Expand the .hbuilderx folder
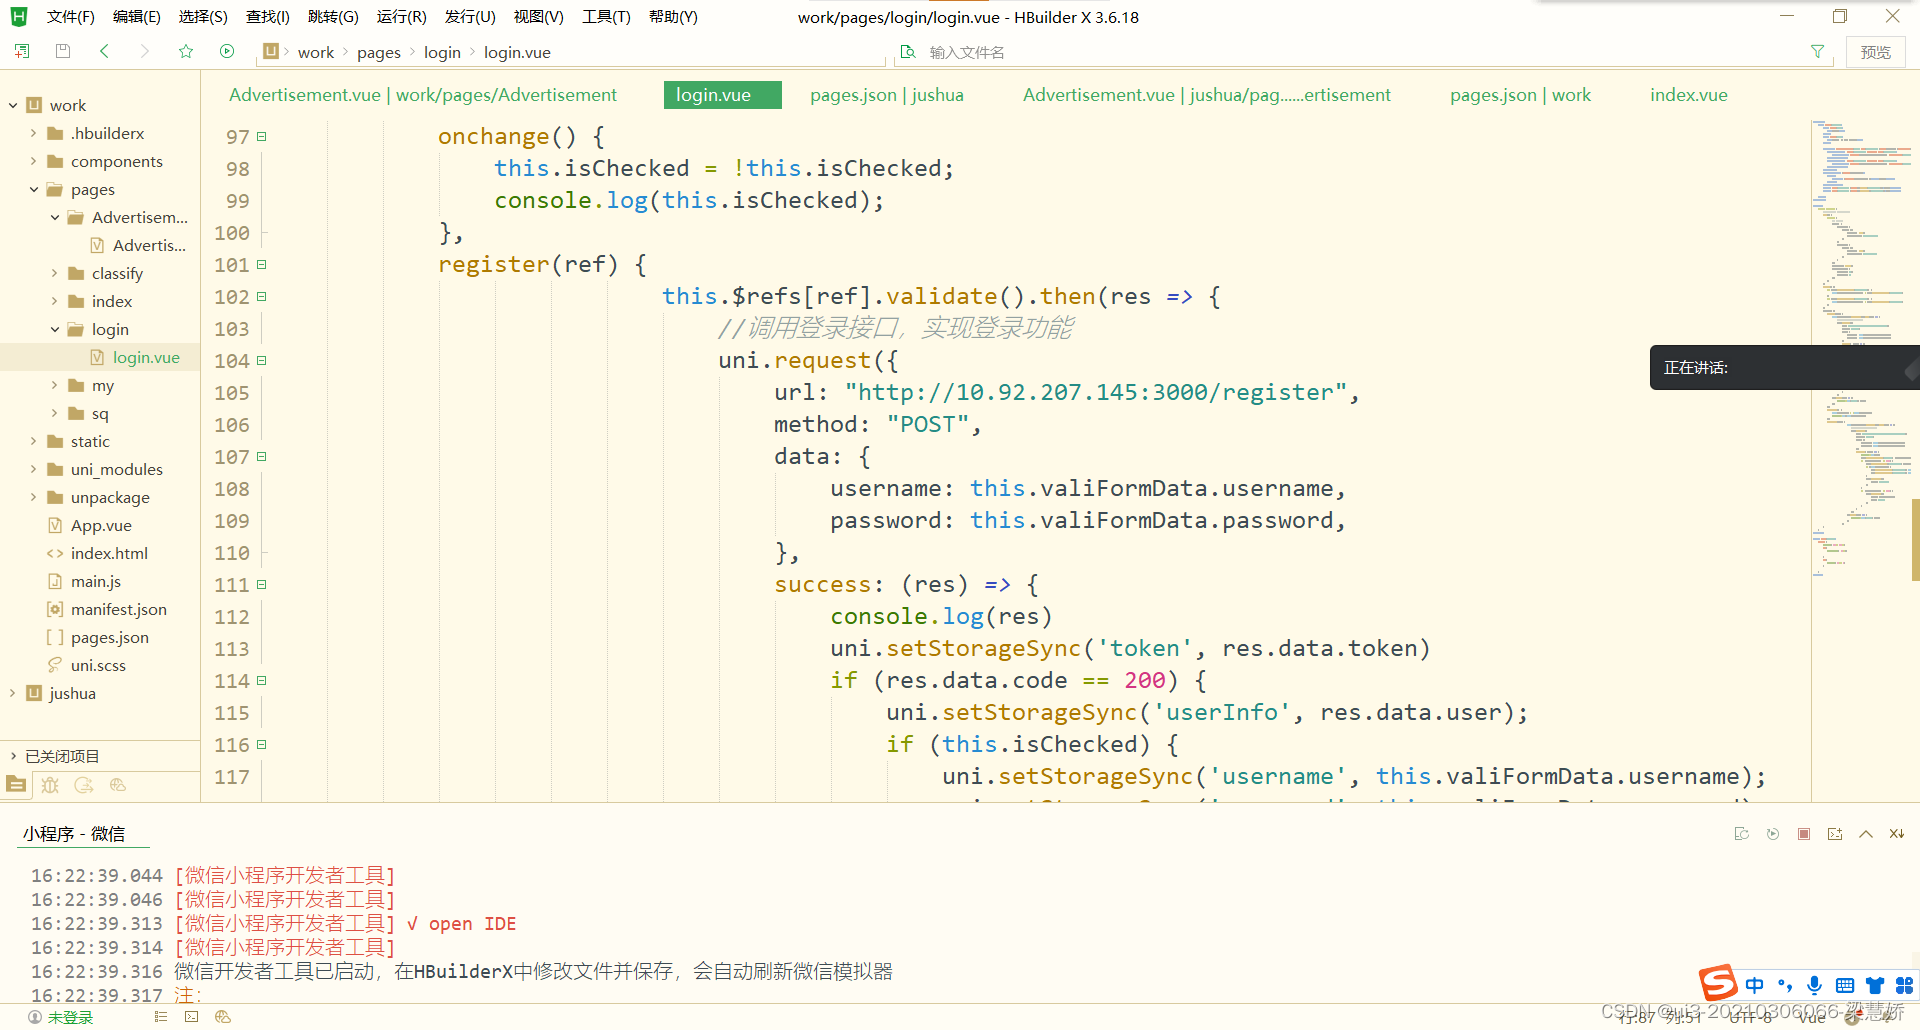The height and width of the screenshot is (1030, 1920). 33,133
